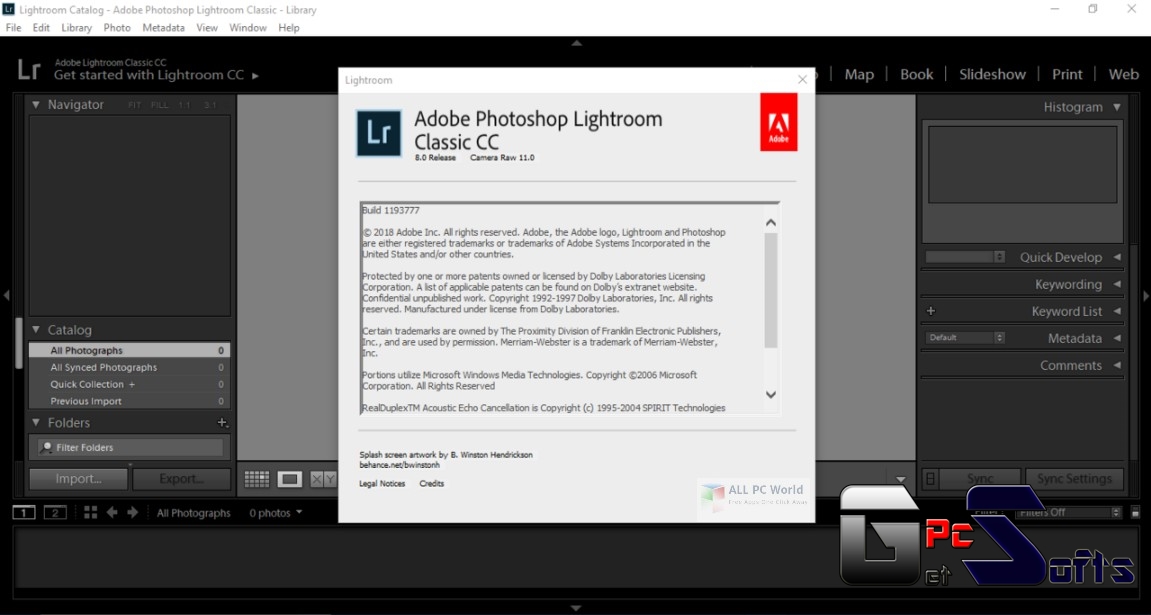Switch to the Slideshow module

pyautogui.click(x=992, y=74)
